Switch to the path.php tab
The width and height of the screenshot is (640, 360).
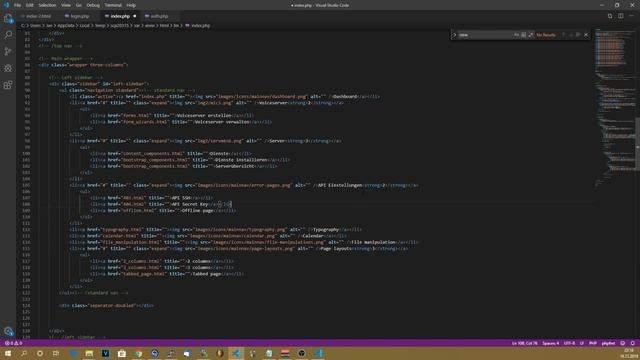[159, 16]
